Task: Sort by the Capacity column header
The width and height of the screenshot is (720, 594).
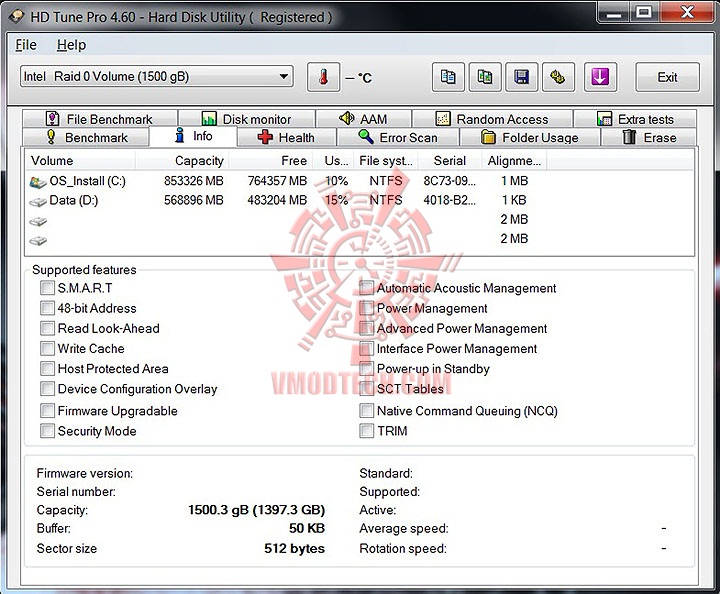Action: 182,161
